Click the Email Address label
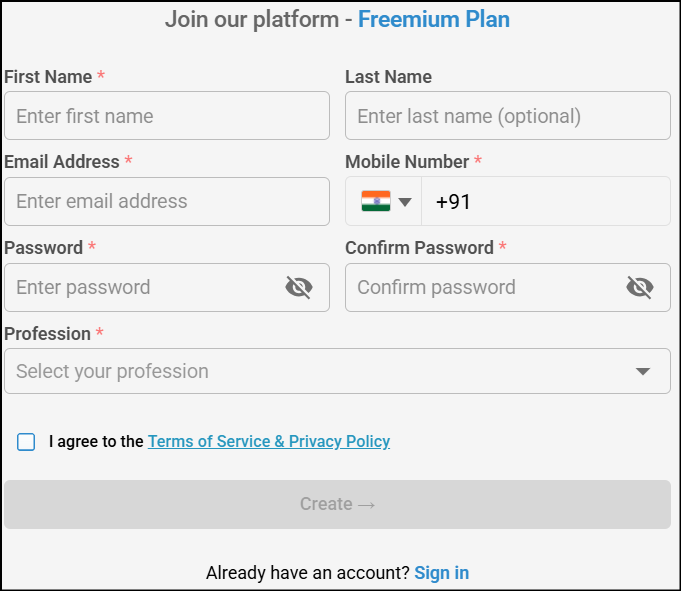The height and width of the screenshot is (591, 681). pyautogui.click(x=62, y=162)
